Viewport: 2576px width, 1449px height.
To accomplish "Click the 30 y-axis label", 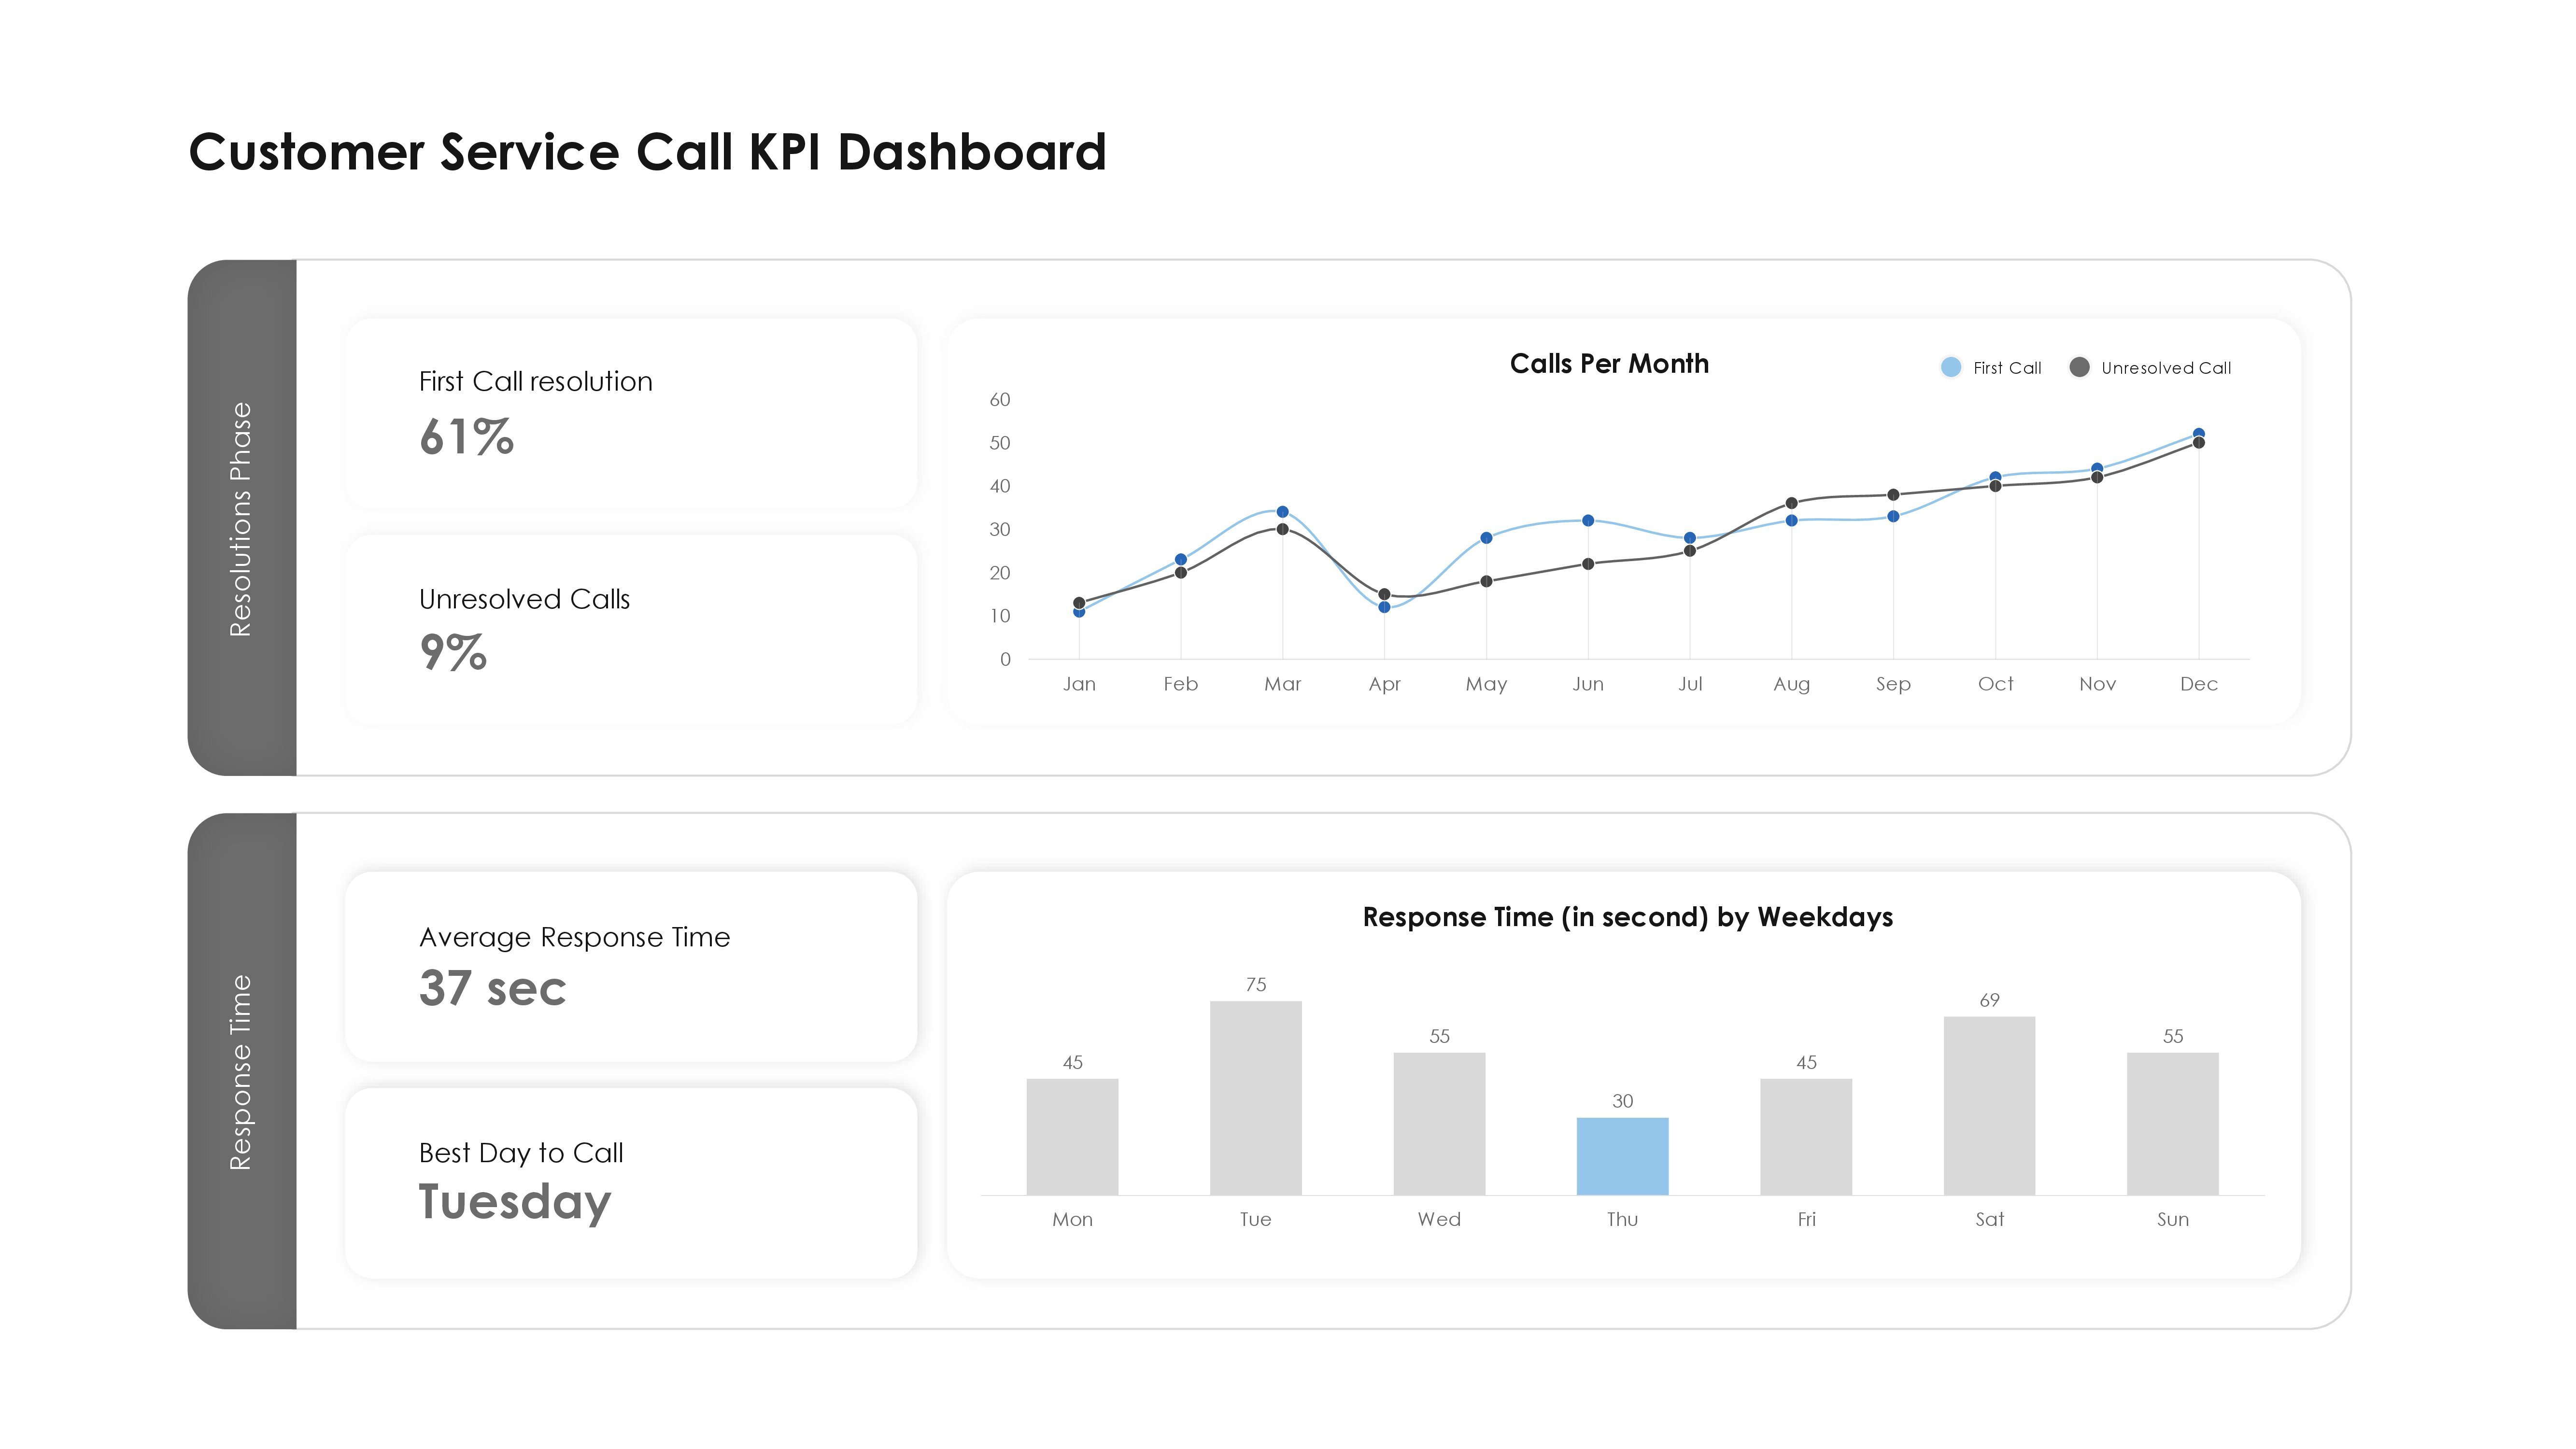I will tap(1000, 529).
